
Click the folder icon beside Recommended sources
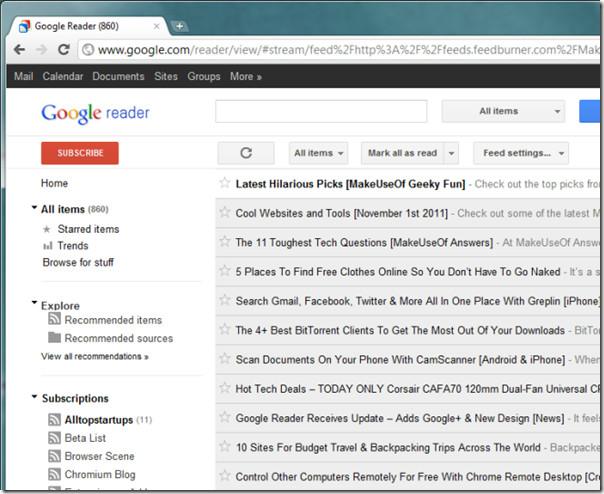click(54, 337)
